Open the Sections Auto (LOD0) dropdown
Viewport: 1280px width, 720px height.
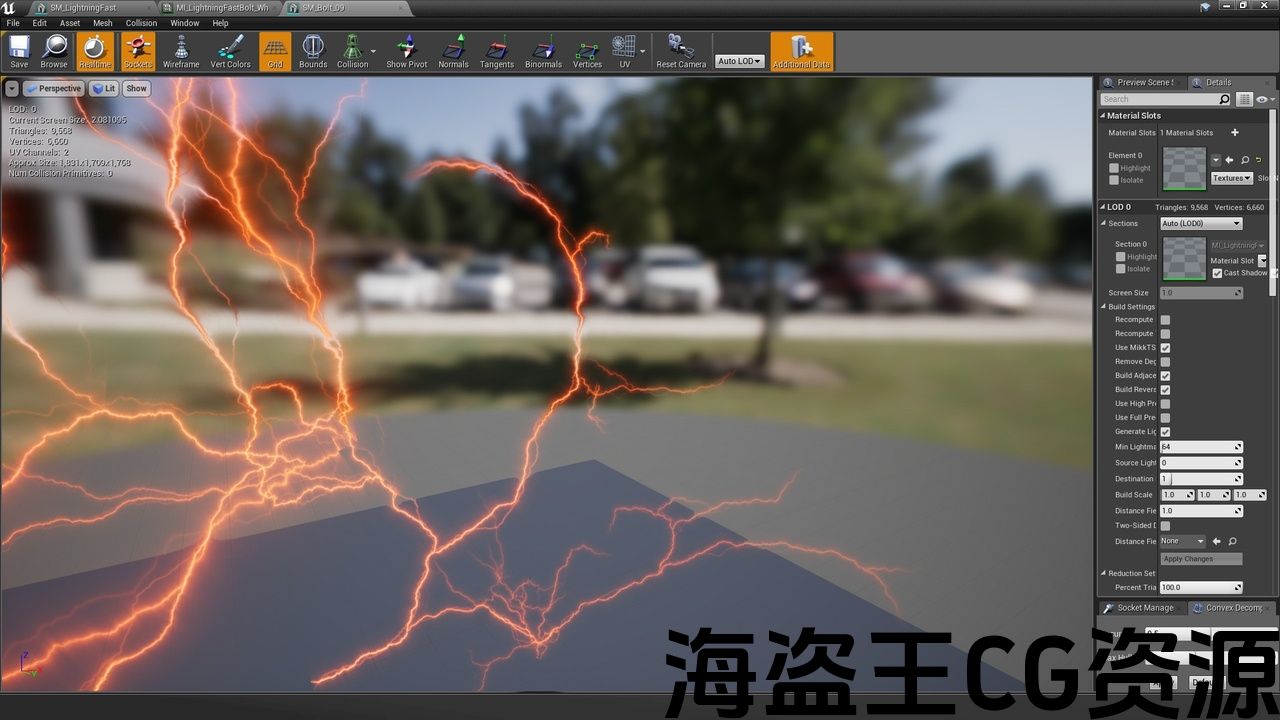1200,224
